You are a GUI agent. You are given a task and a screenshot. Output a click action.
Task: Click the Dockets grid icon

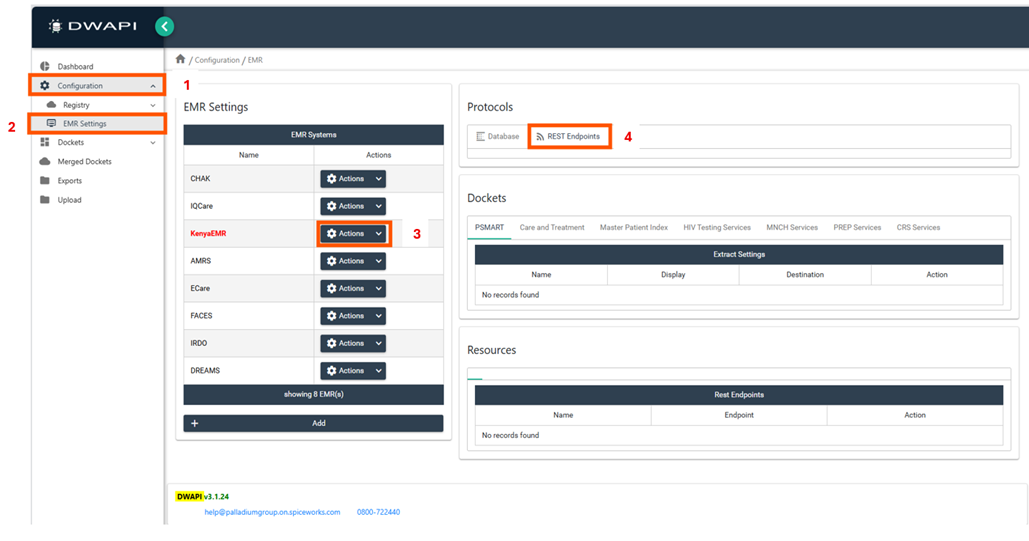click(45, 142)
